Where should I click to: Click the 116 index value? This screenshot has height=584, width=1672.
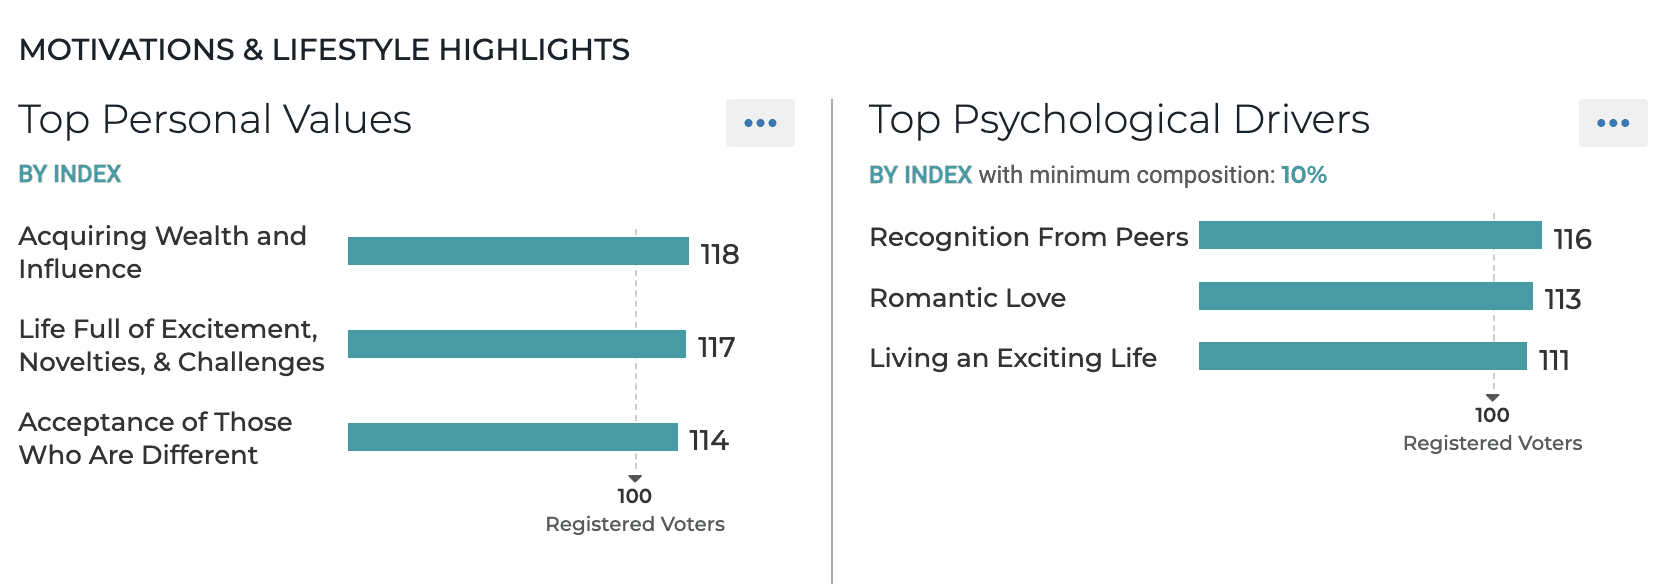tap(1572, 239)
